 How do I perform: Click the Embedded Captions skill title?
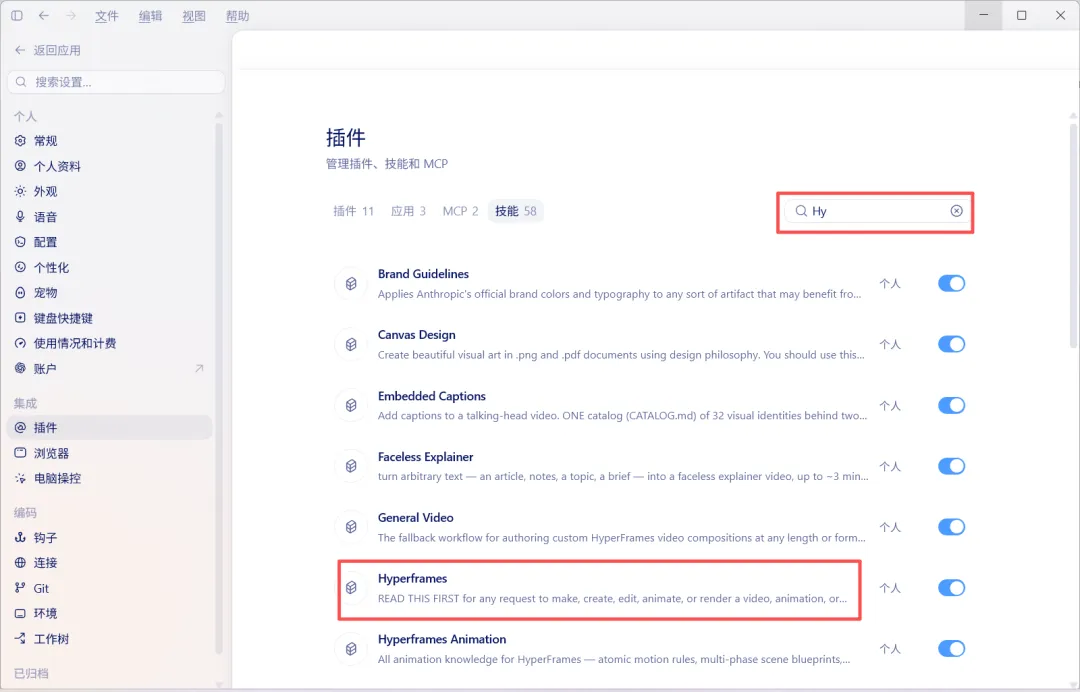(x=431, y=396)
